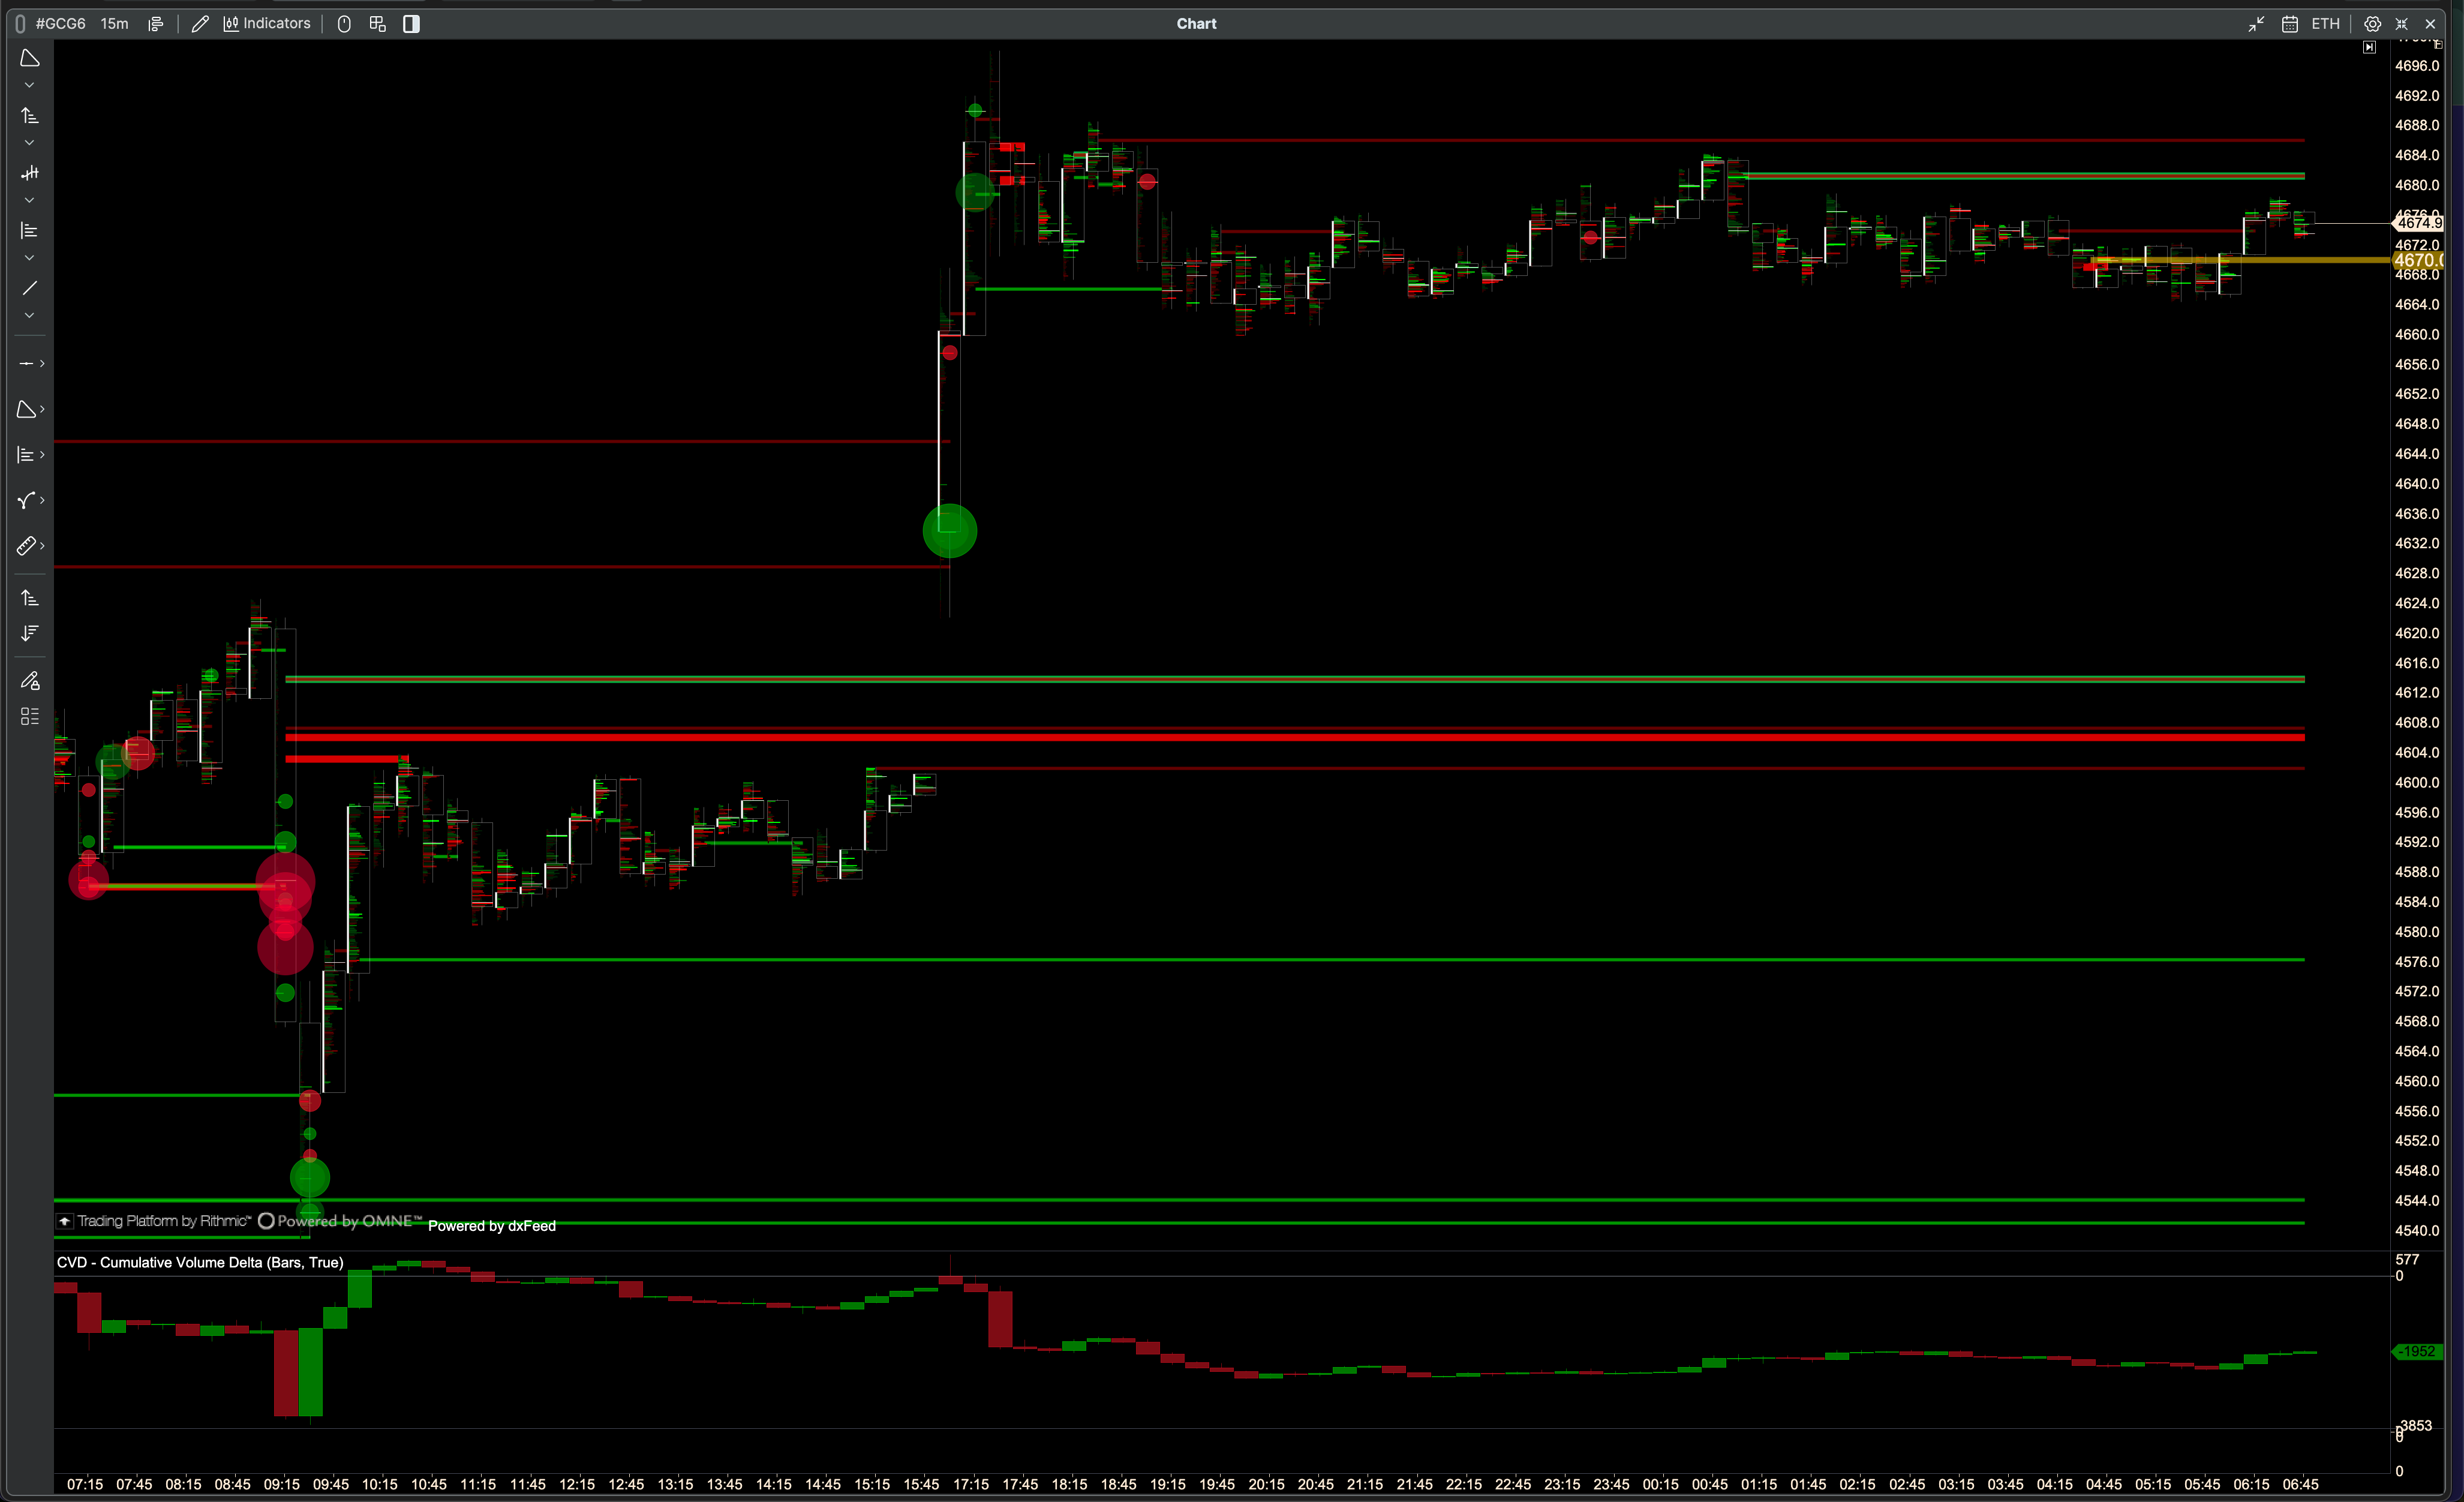Select the diagonal line drawing tool
This screenshot has width=2464, height=1502.
(x=29, y=288)
